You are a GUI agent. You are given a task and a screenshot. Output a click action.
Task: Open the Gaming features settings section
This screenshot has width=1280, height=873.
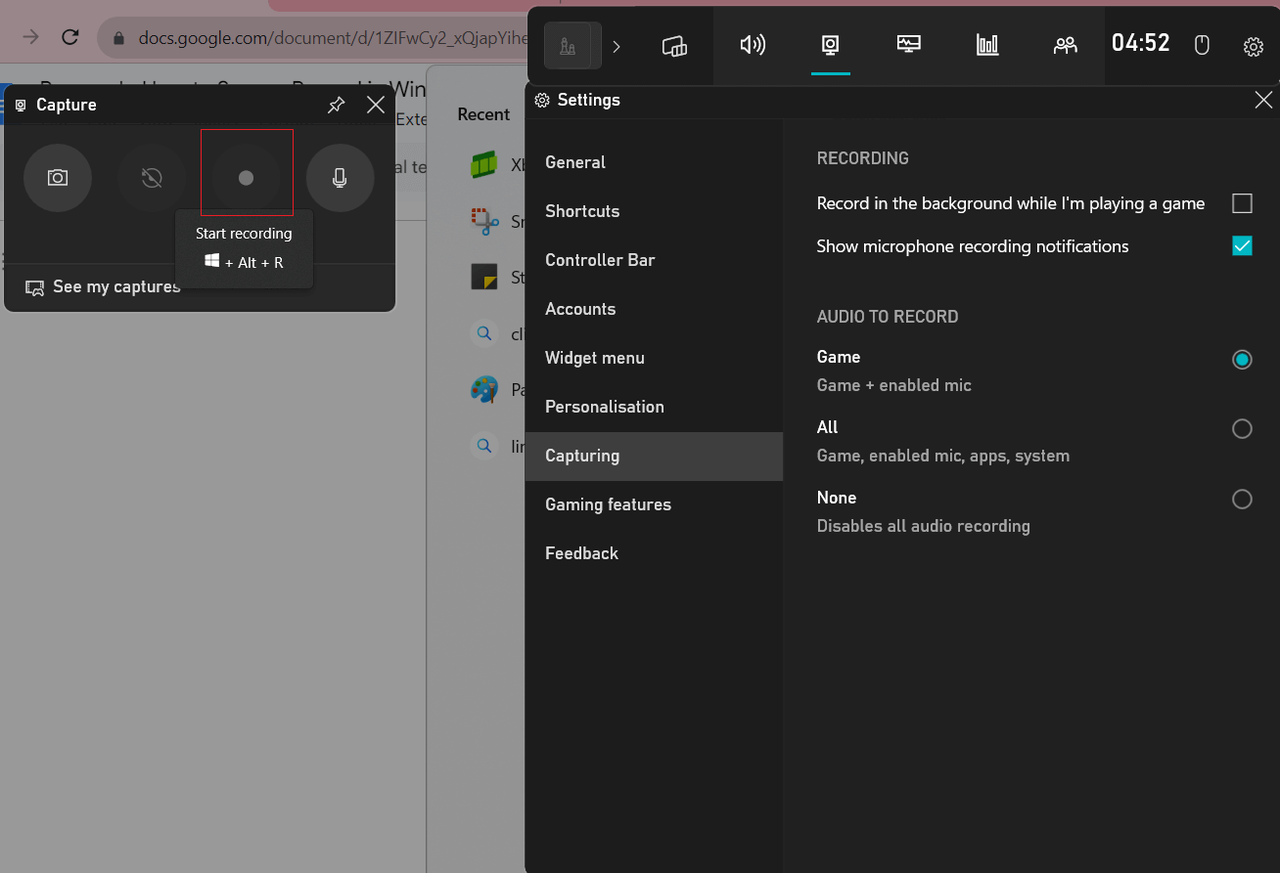point(607,504)
